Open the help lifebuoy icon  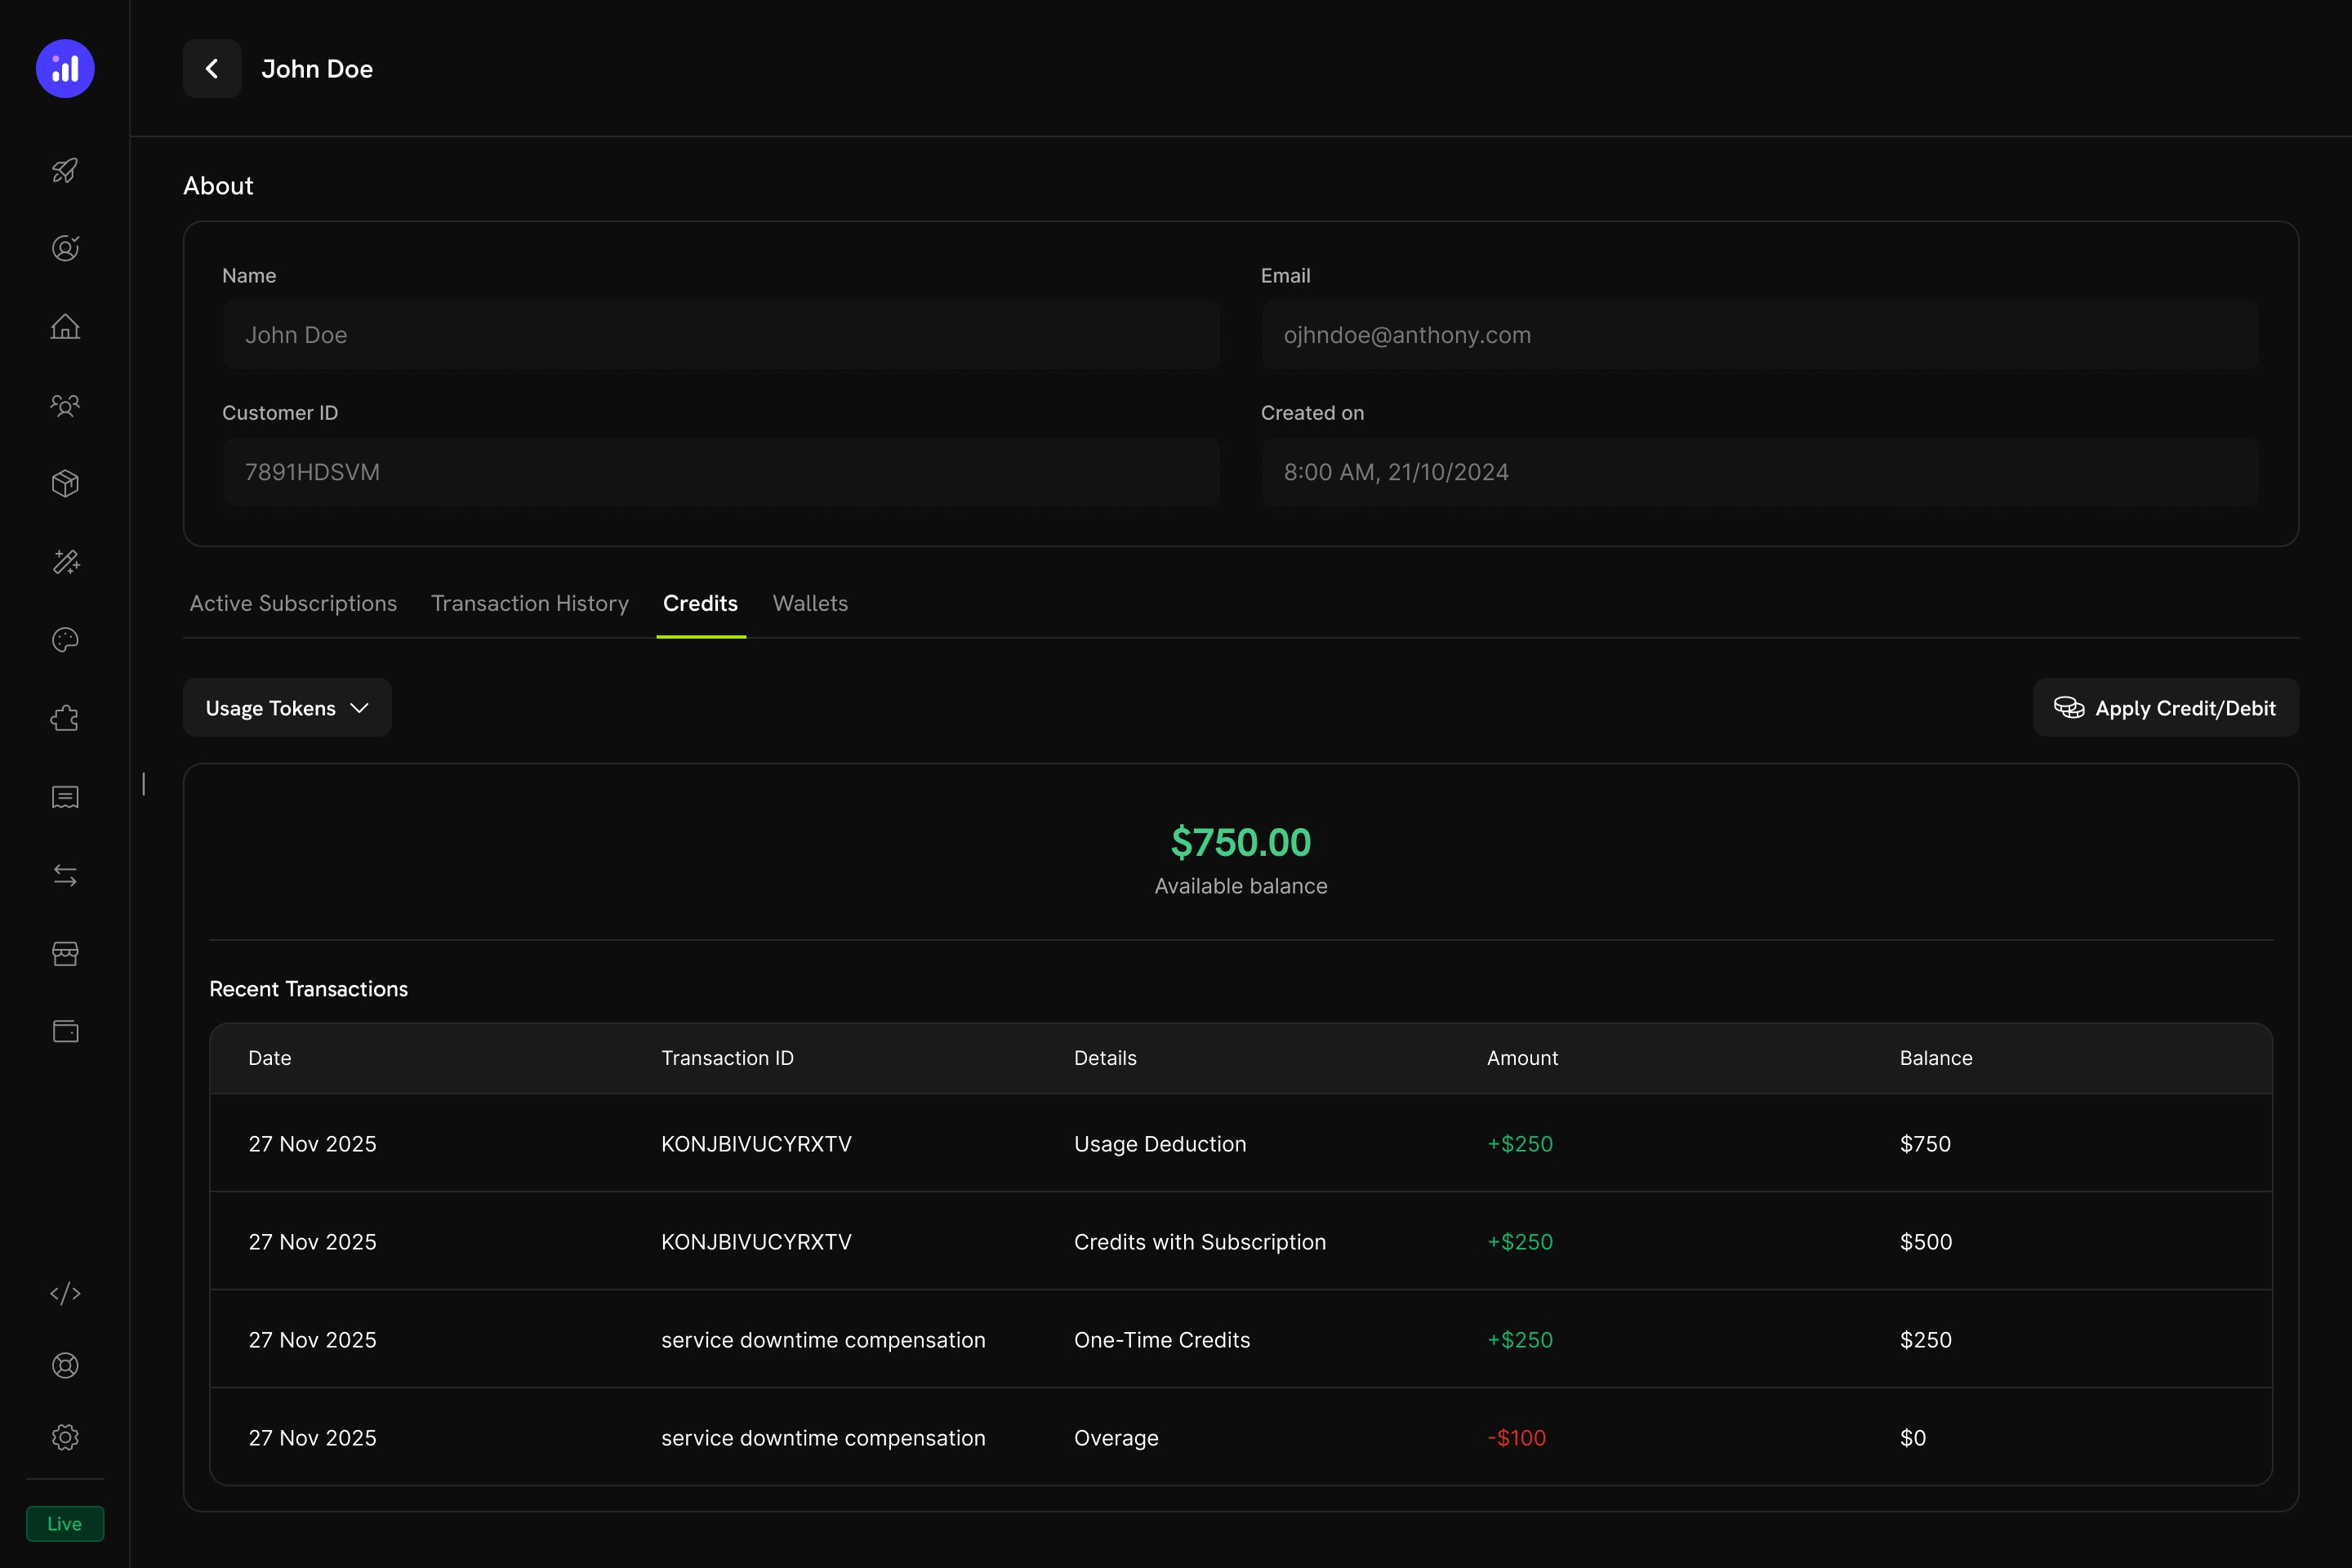tap(65, 1365)
